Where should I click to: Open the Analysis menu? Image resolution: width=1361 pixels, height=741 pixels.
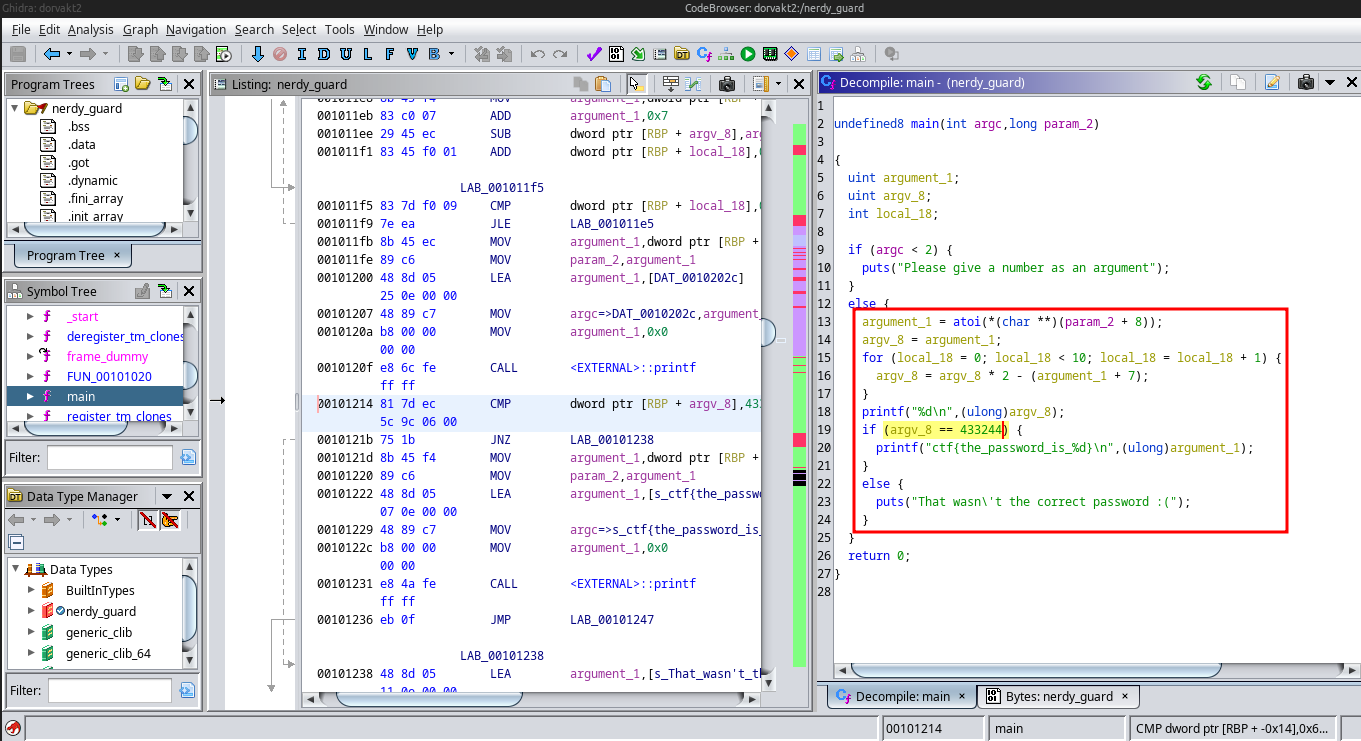(91, 29)
